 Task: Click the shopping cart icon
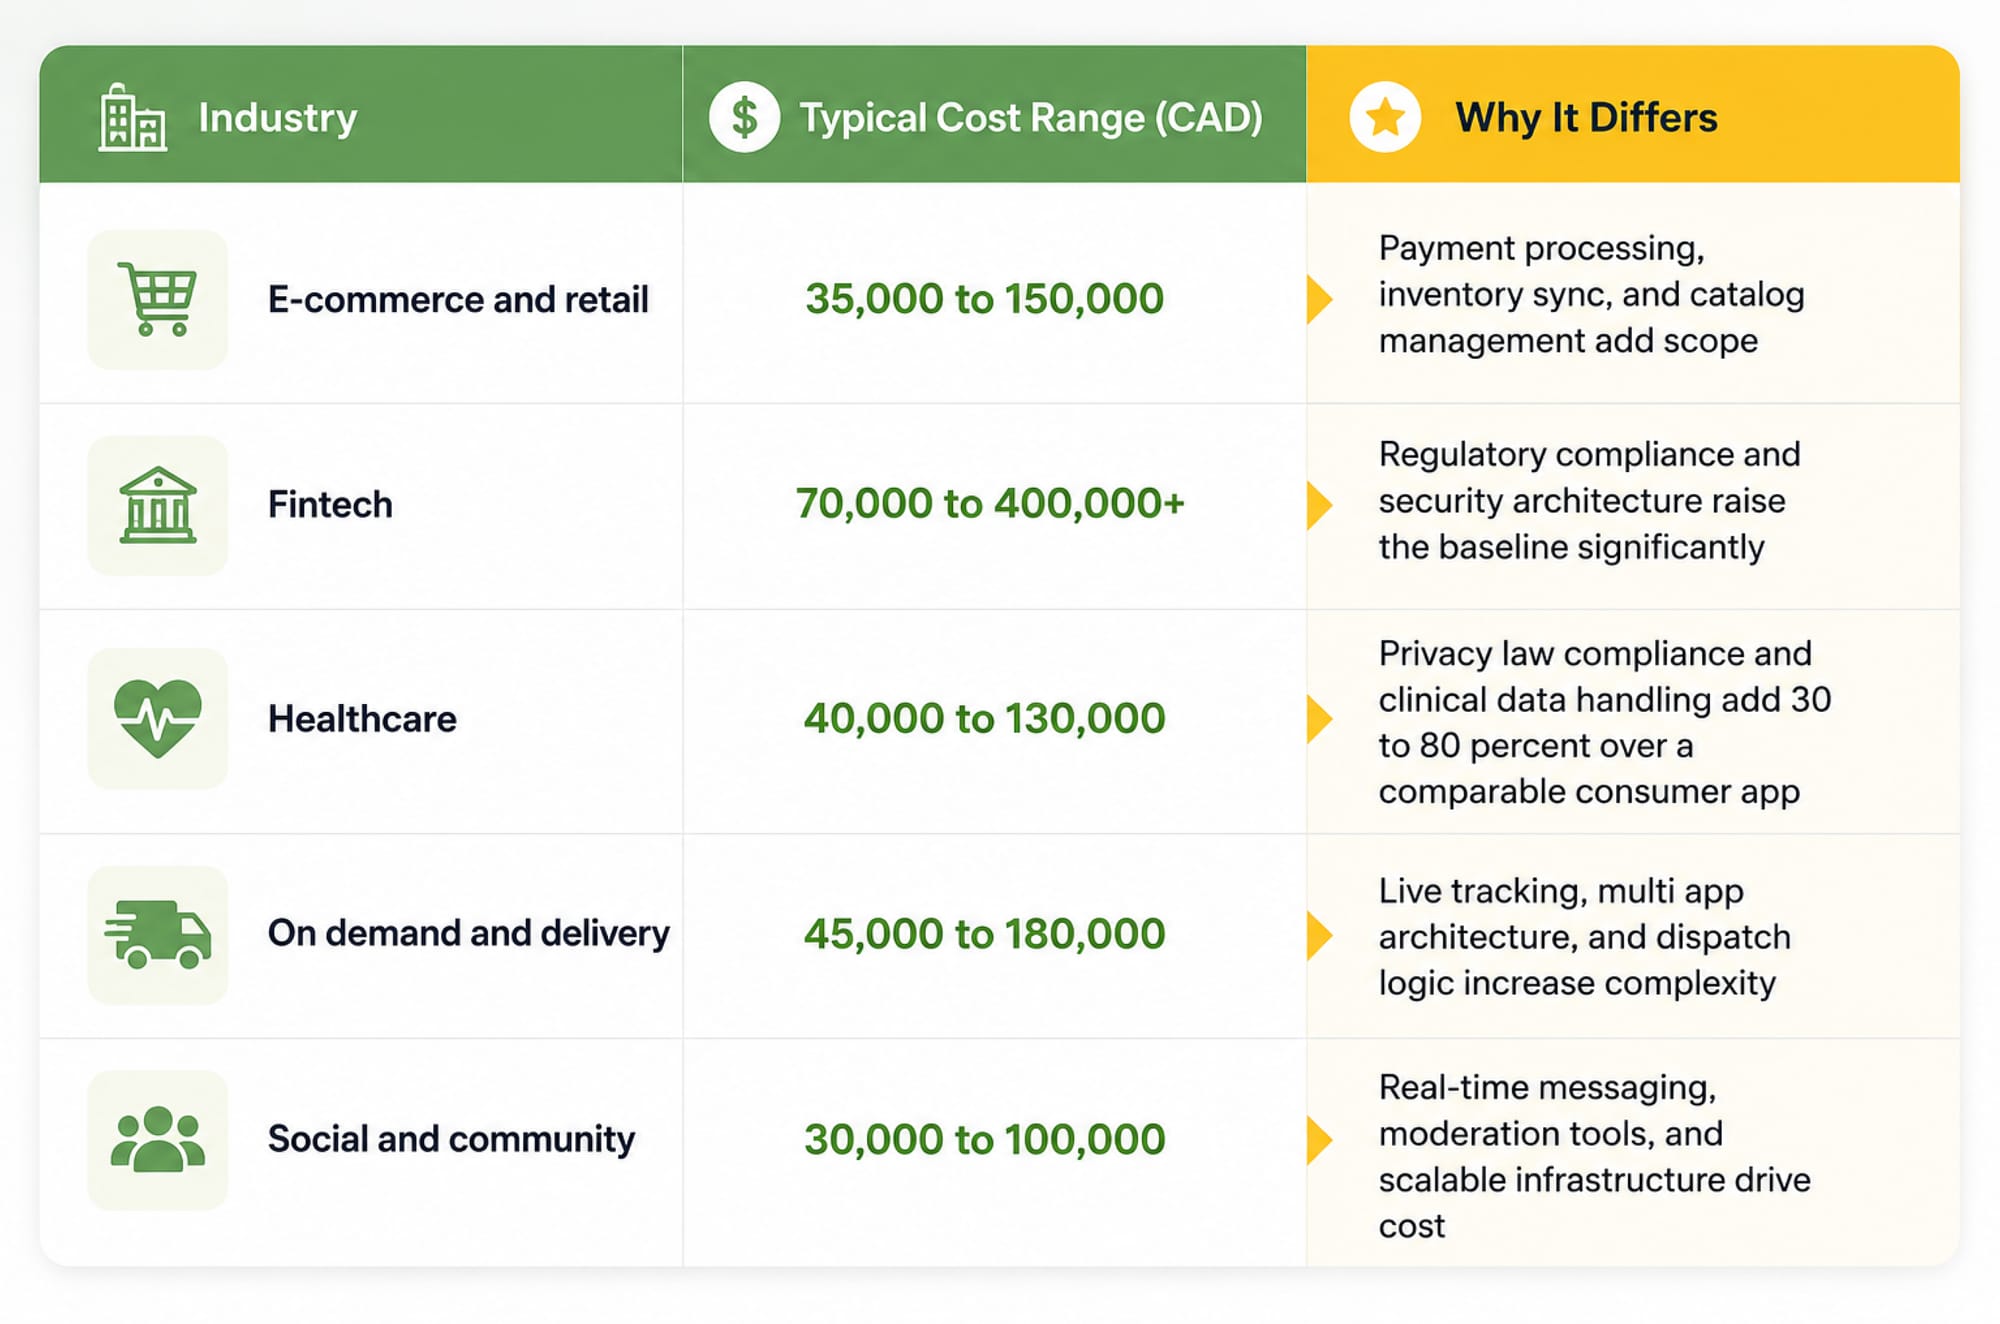[x=157, y=299]
